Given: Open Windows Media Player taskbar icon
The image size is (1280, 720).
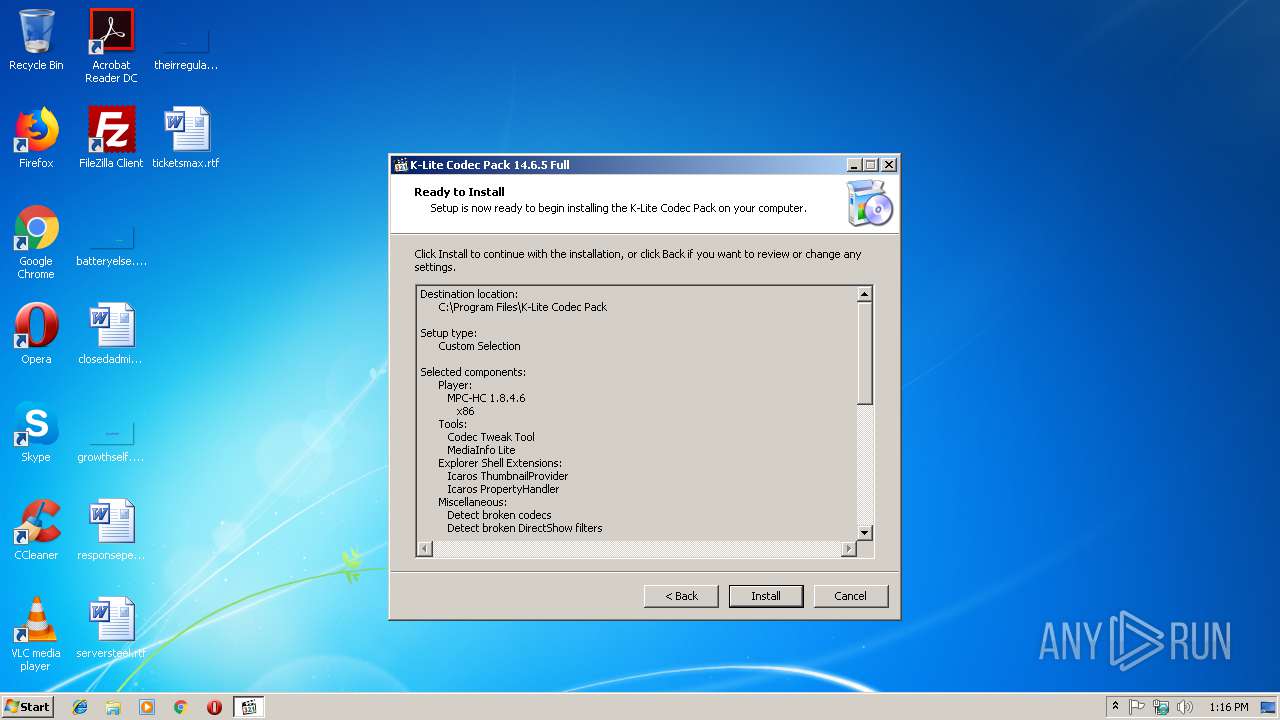Looking at the screenshot, I should coord(147,707).
